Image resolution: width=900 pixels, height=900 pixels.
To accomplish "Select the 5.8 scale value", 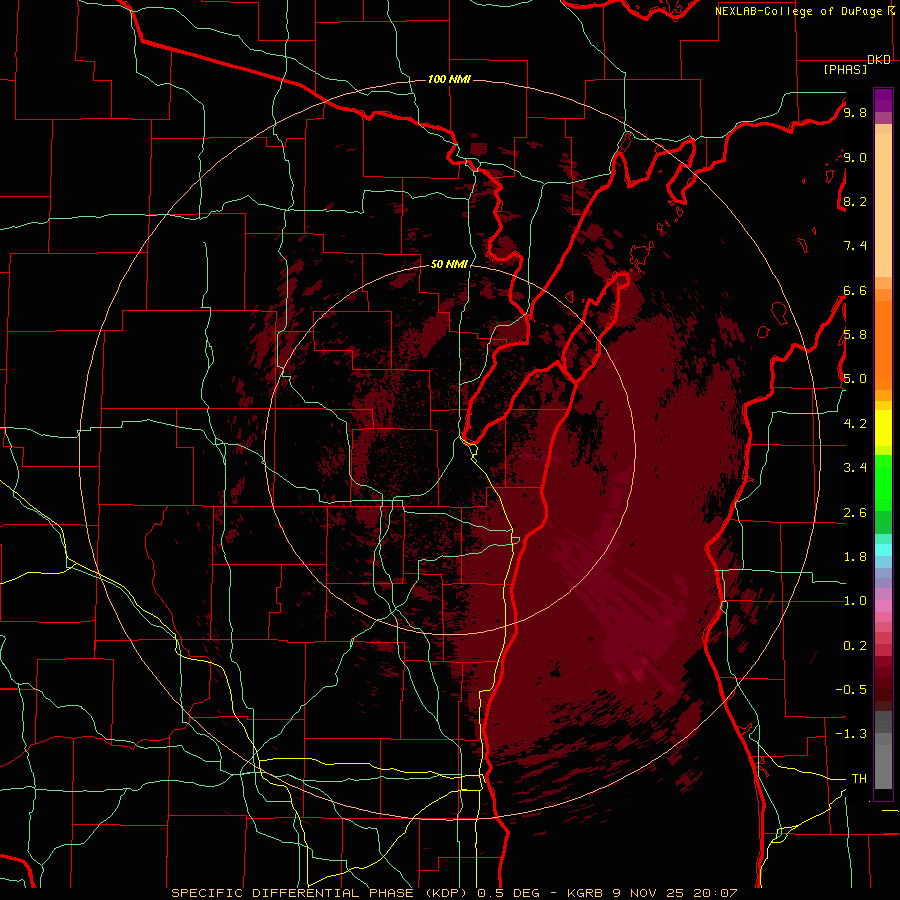I will pos(855,335).
